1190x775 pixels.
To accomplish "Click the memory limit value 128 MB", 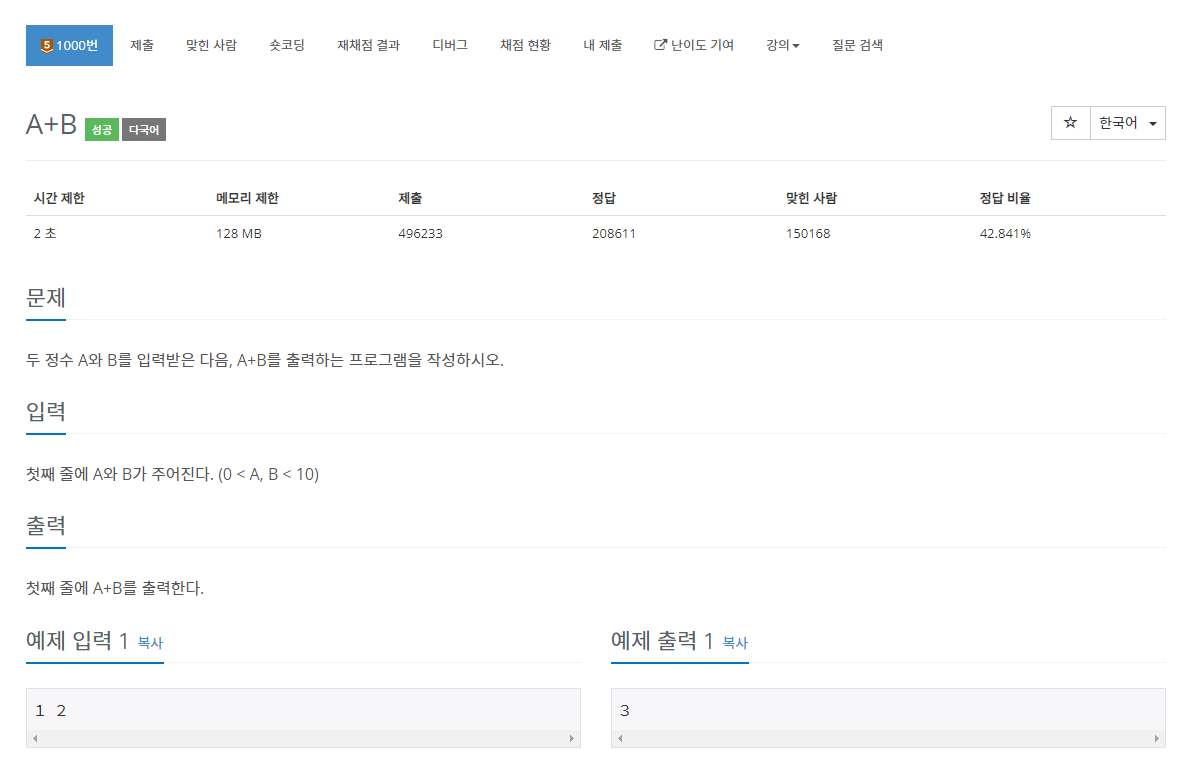I will click(238, 234).
